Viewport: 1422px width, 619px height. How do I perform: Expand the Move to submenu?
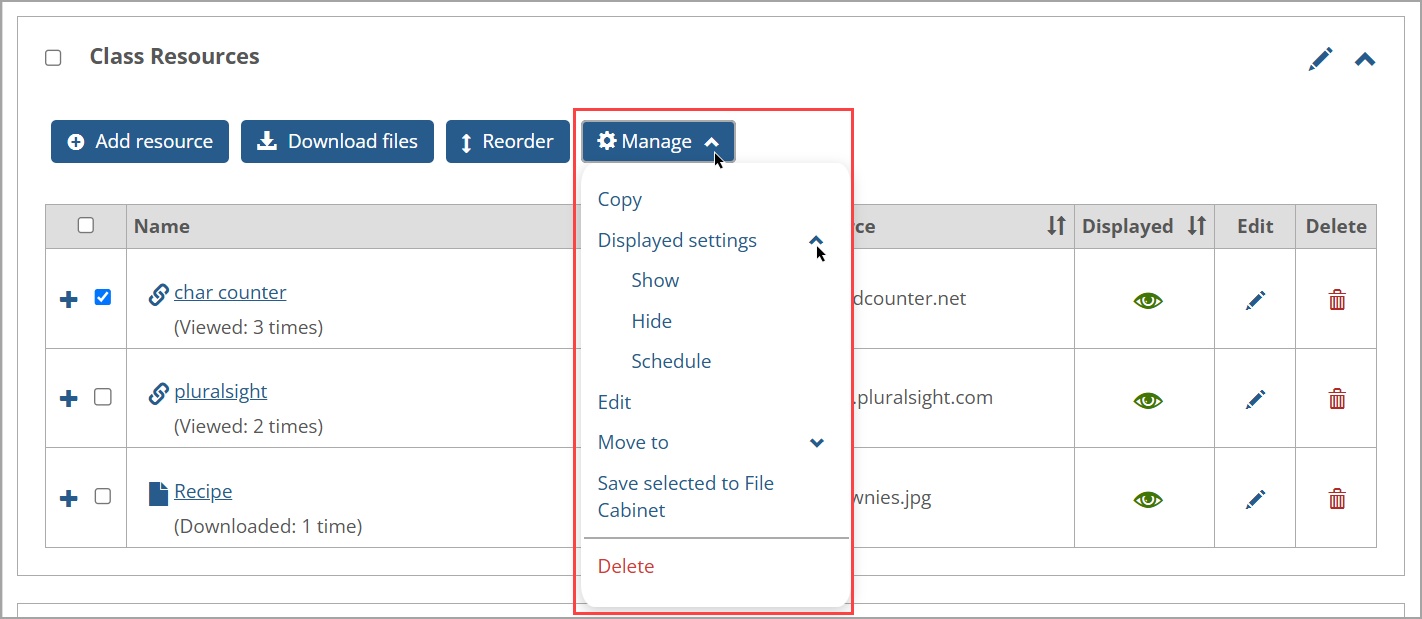pos(817,442)
